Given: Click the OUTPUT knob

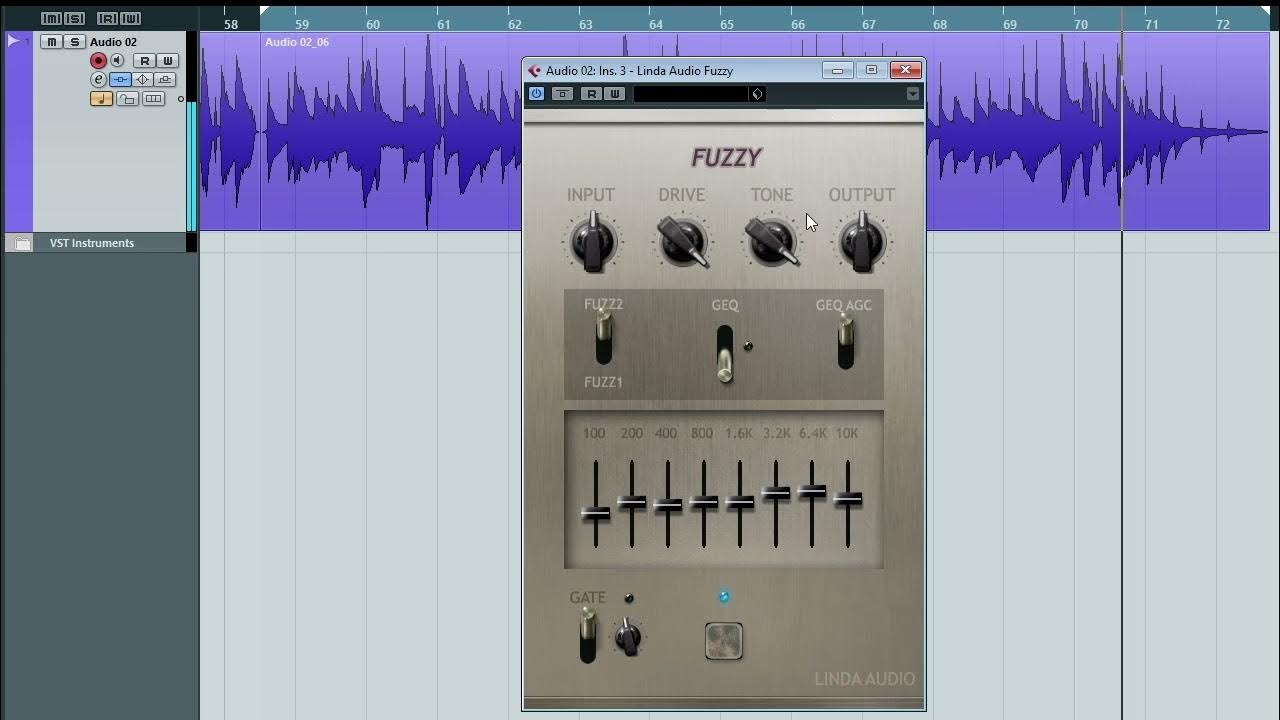Looking at the screenshot, I should click(862, 242).
